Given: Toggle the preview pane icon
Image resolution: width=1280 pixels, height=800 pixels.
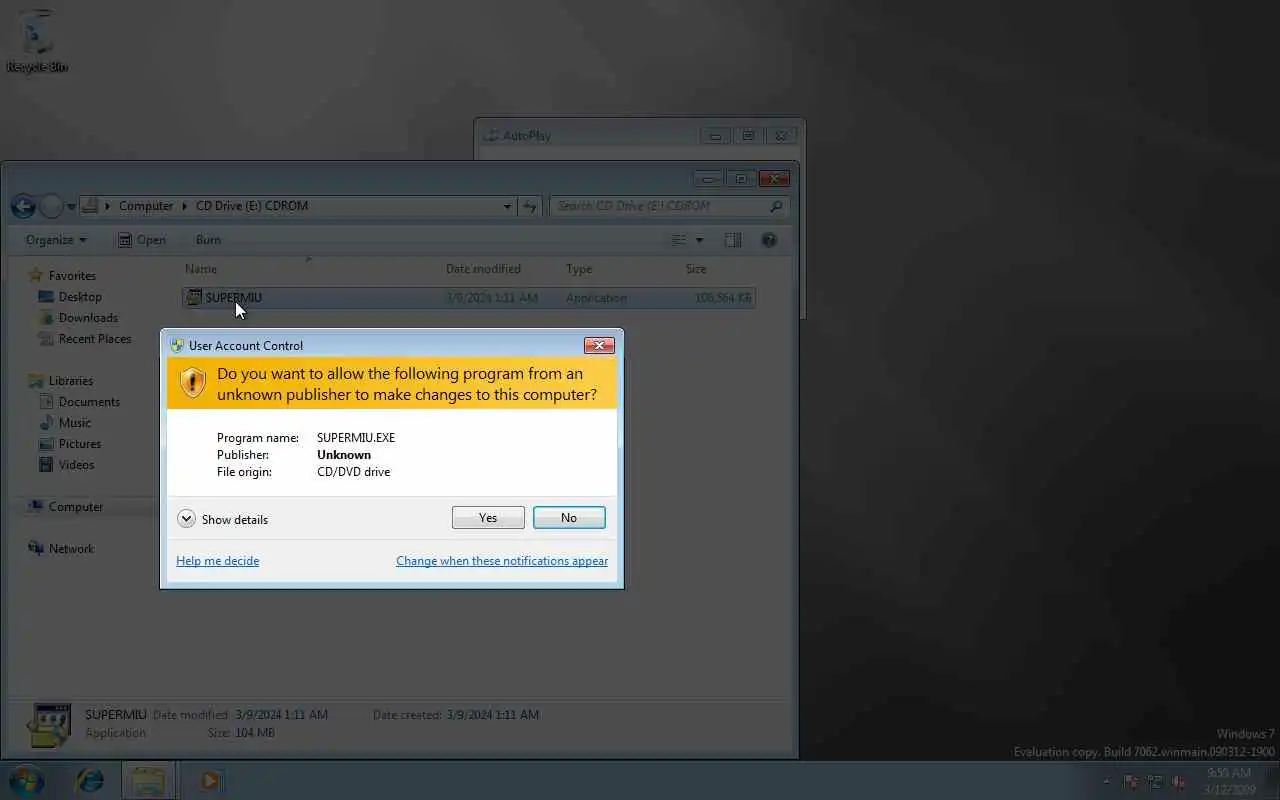Looking at the screenshot, I should (x=733, y=240).
